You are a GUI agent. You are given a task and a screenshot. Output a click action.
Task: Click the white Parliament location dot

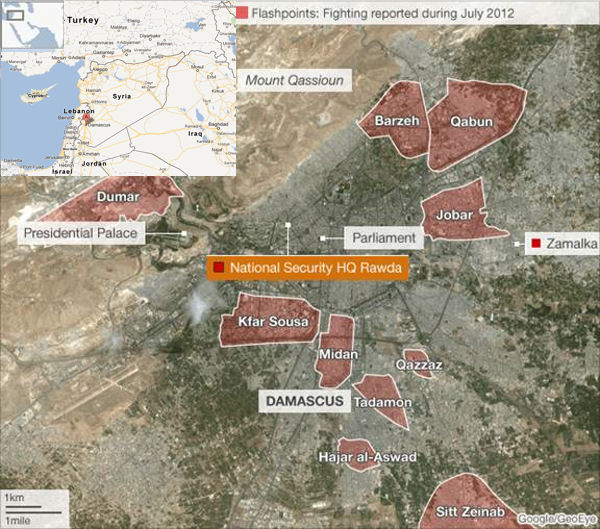324,237
